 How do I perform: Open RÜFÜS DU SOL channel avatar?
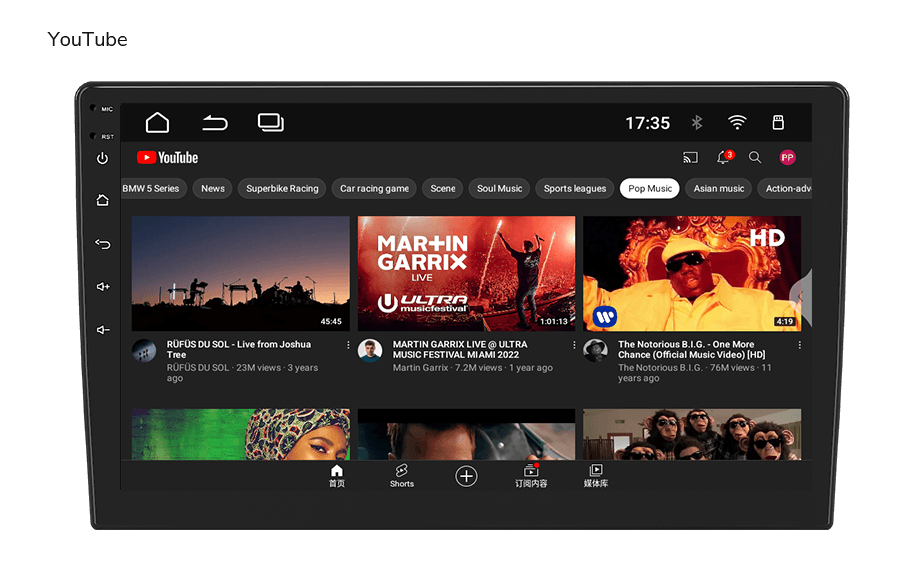point(144,350)
